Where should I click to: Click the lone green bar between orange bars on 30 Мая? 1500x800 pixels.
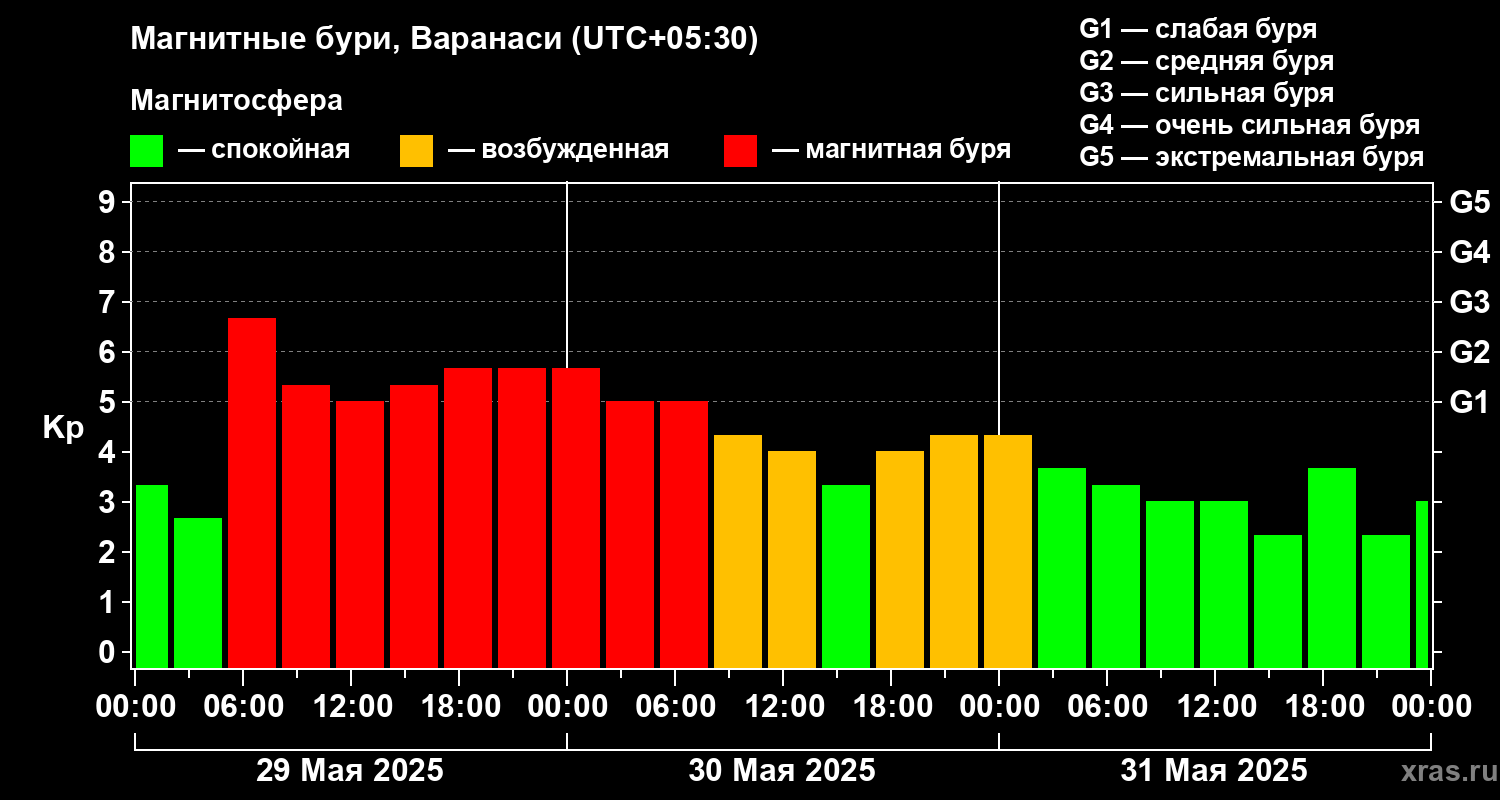[x=846, y=576]
